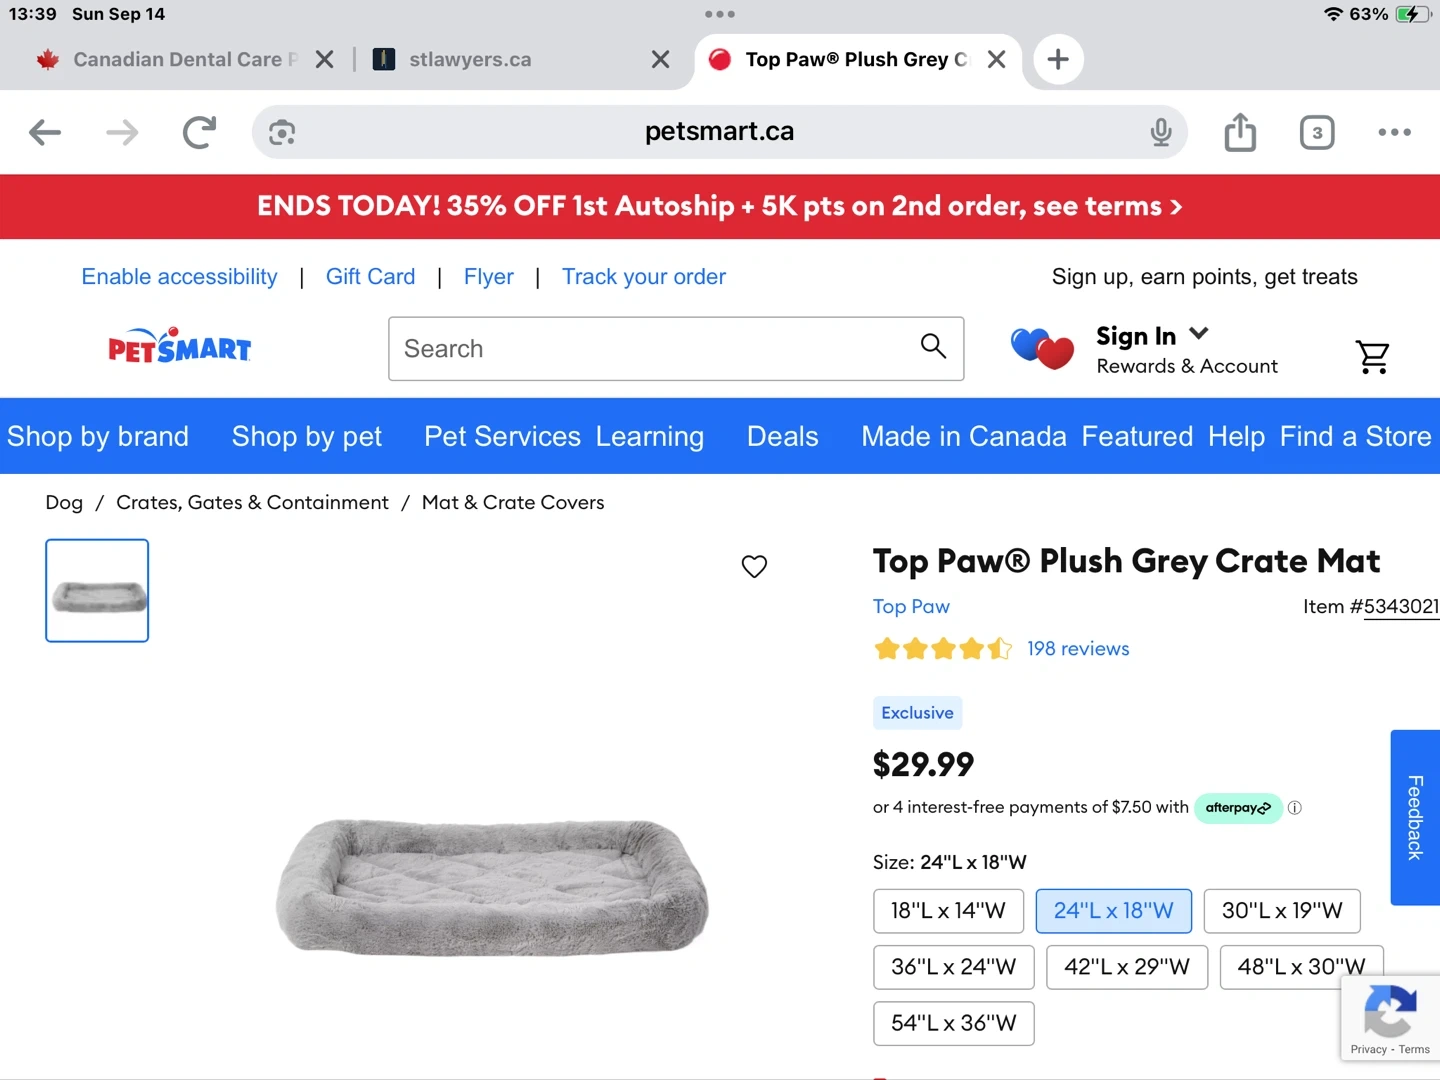Tap the voice search microphone icon
1440x1080 pixels.
coord(1160,132)
